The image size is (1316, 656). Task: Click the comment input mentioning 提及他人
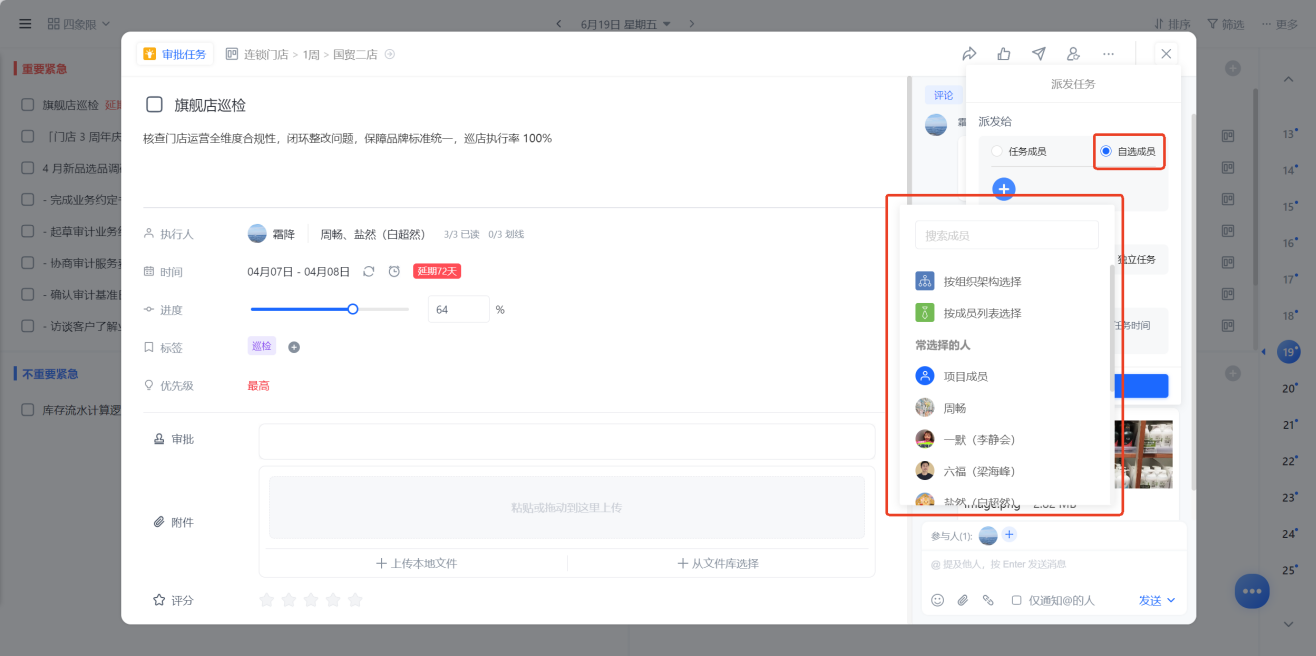(x=1054, y=564)
